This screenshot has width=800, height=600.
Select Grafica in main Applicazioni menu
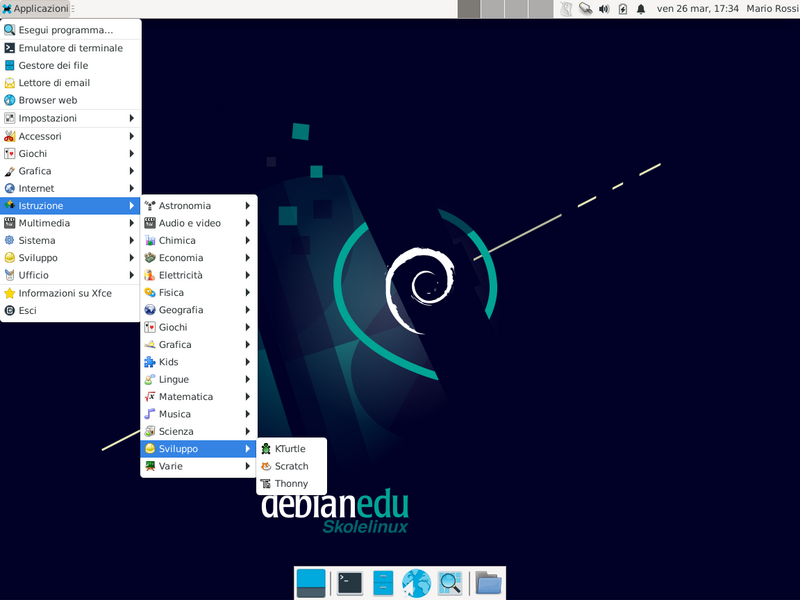[70, 171]
